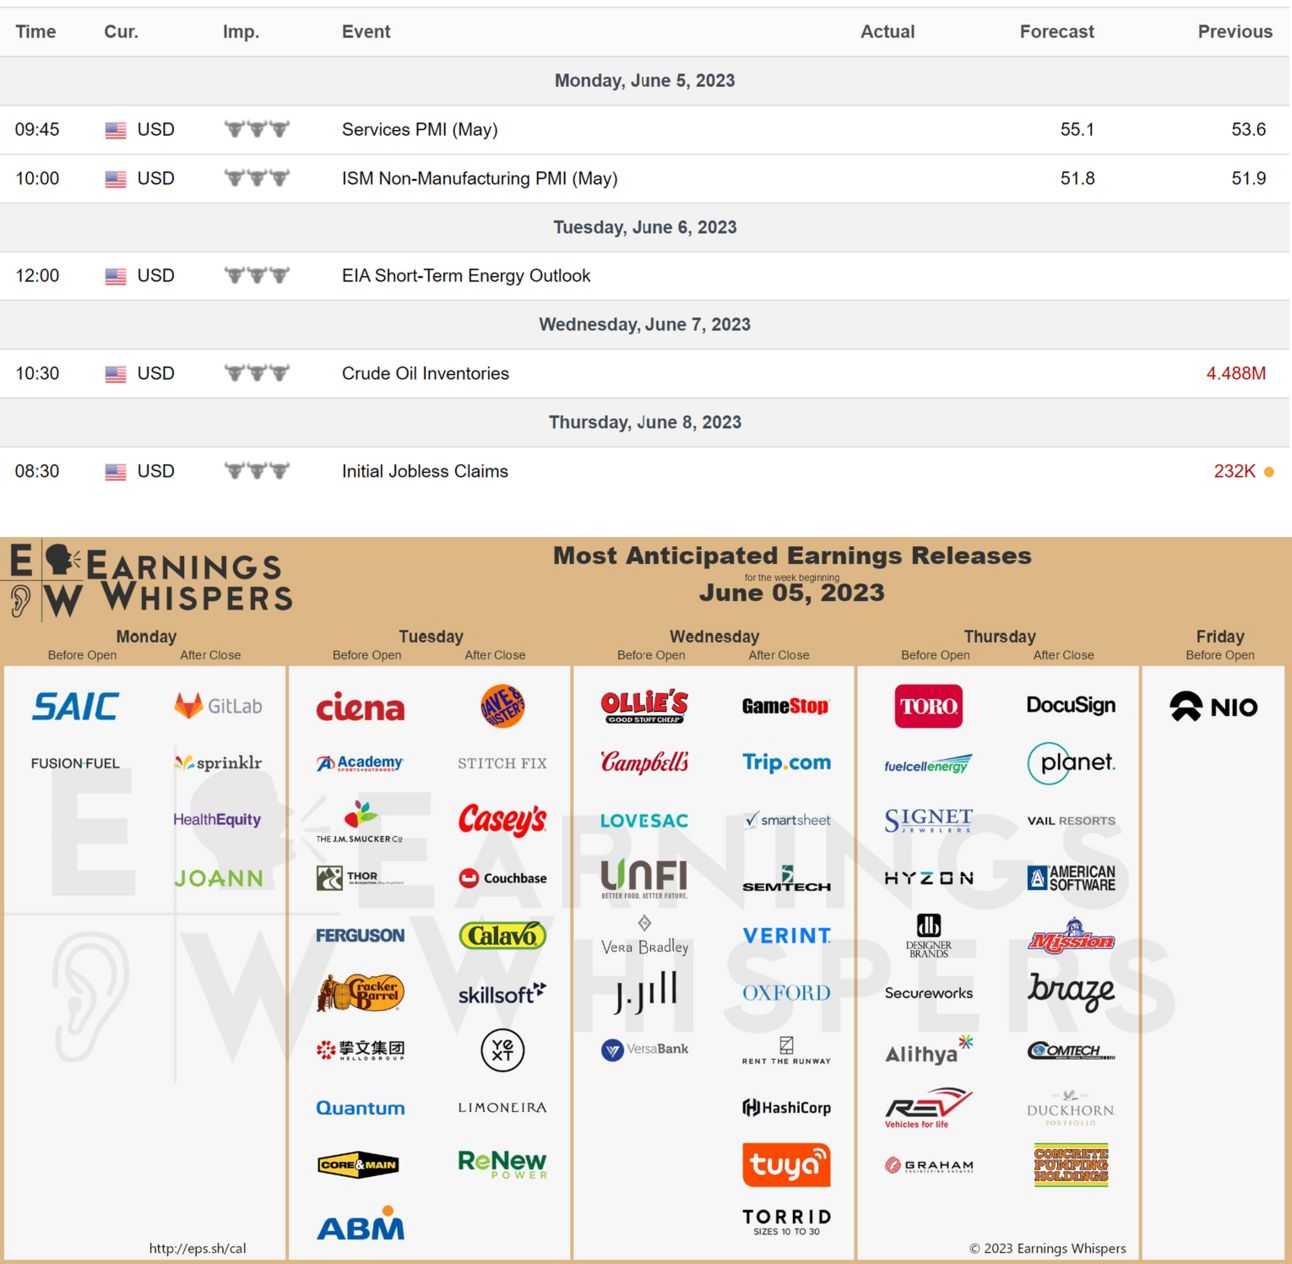This screenshot has height=1264, width=1292.
Task: Select the Campbell's logo
Action: coord(644,762)
